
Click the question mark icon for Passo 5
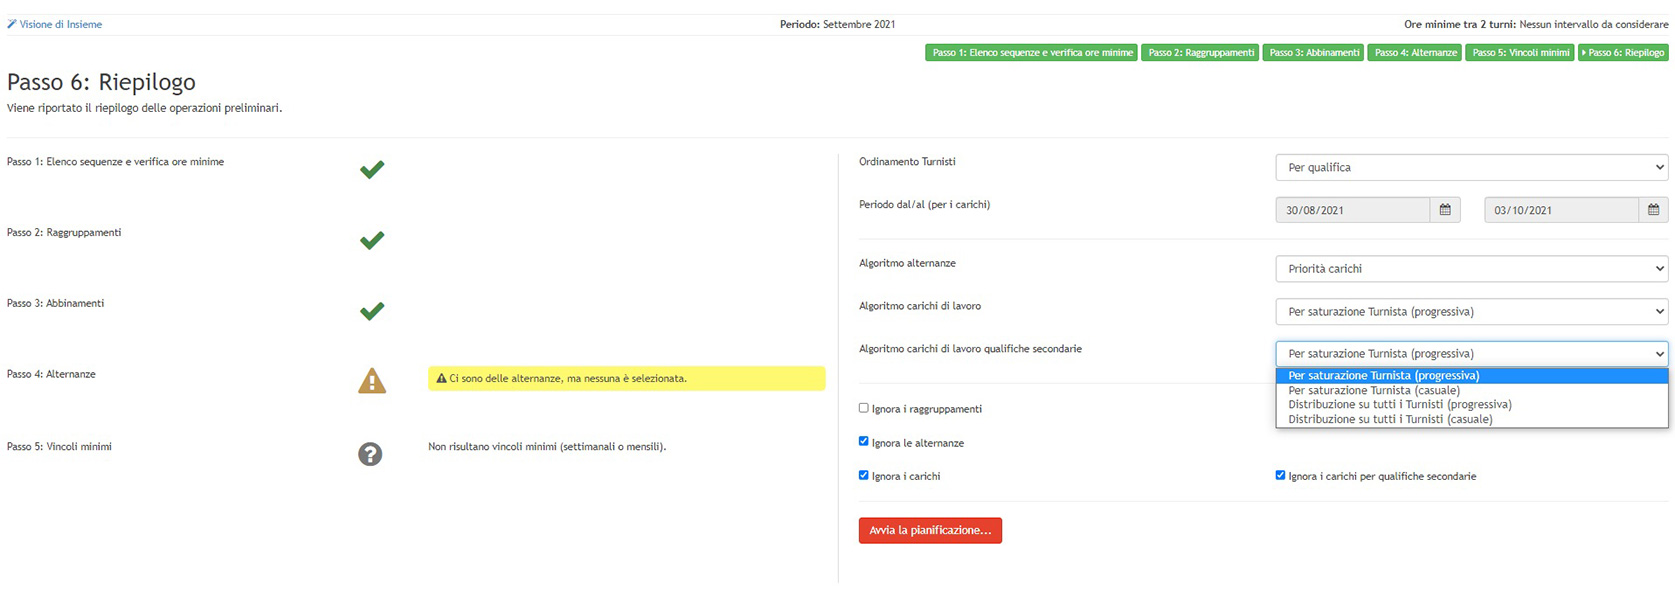coord(370,454)
